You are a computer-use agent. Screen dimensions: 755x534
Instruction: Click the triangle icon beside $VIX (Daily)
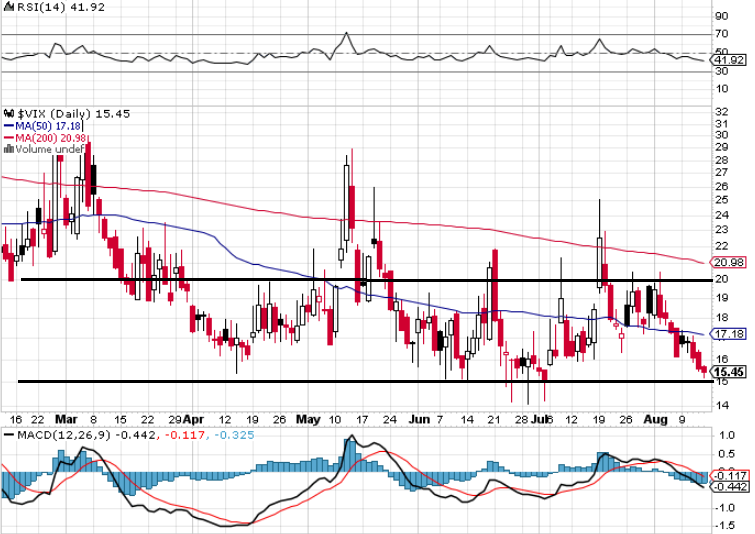click(x=5, y=113)
